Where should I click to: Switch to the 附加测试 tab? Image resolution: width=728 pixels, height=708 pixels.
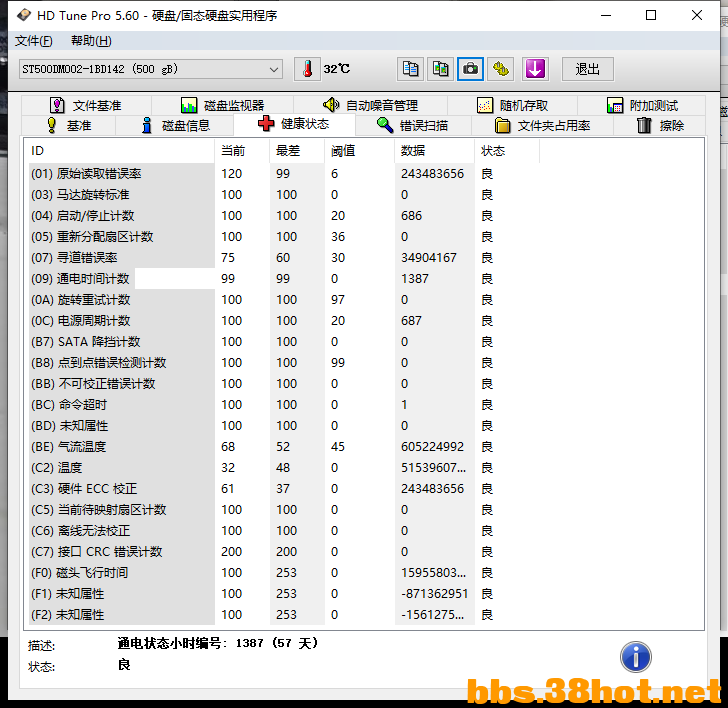click(642, 105)
